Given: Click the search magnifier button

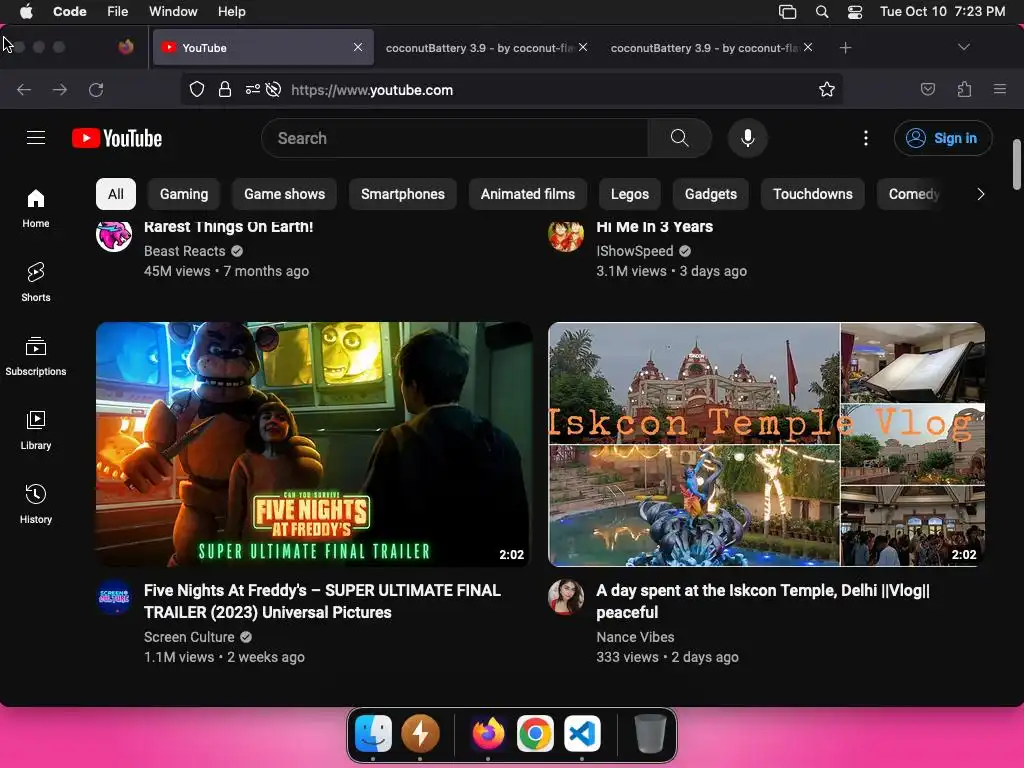Looking at the screenshot, I should pyautogui.click(x=679, y=138).
